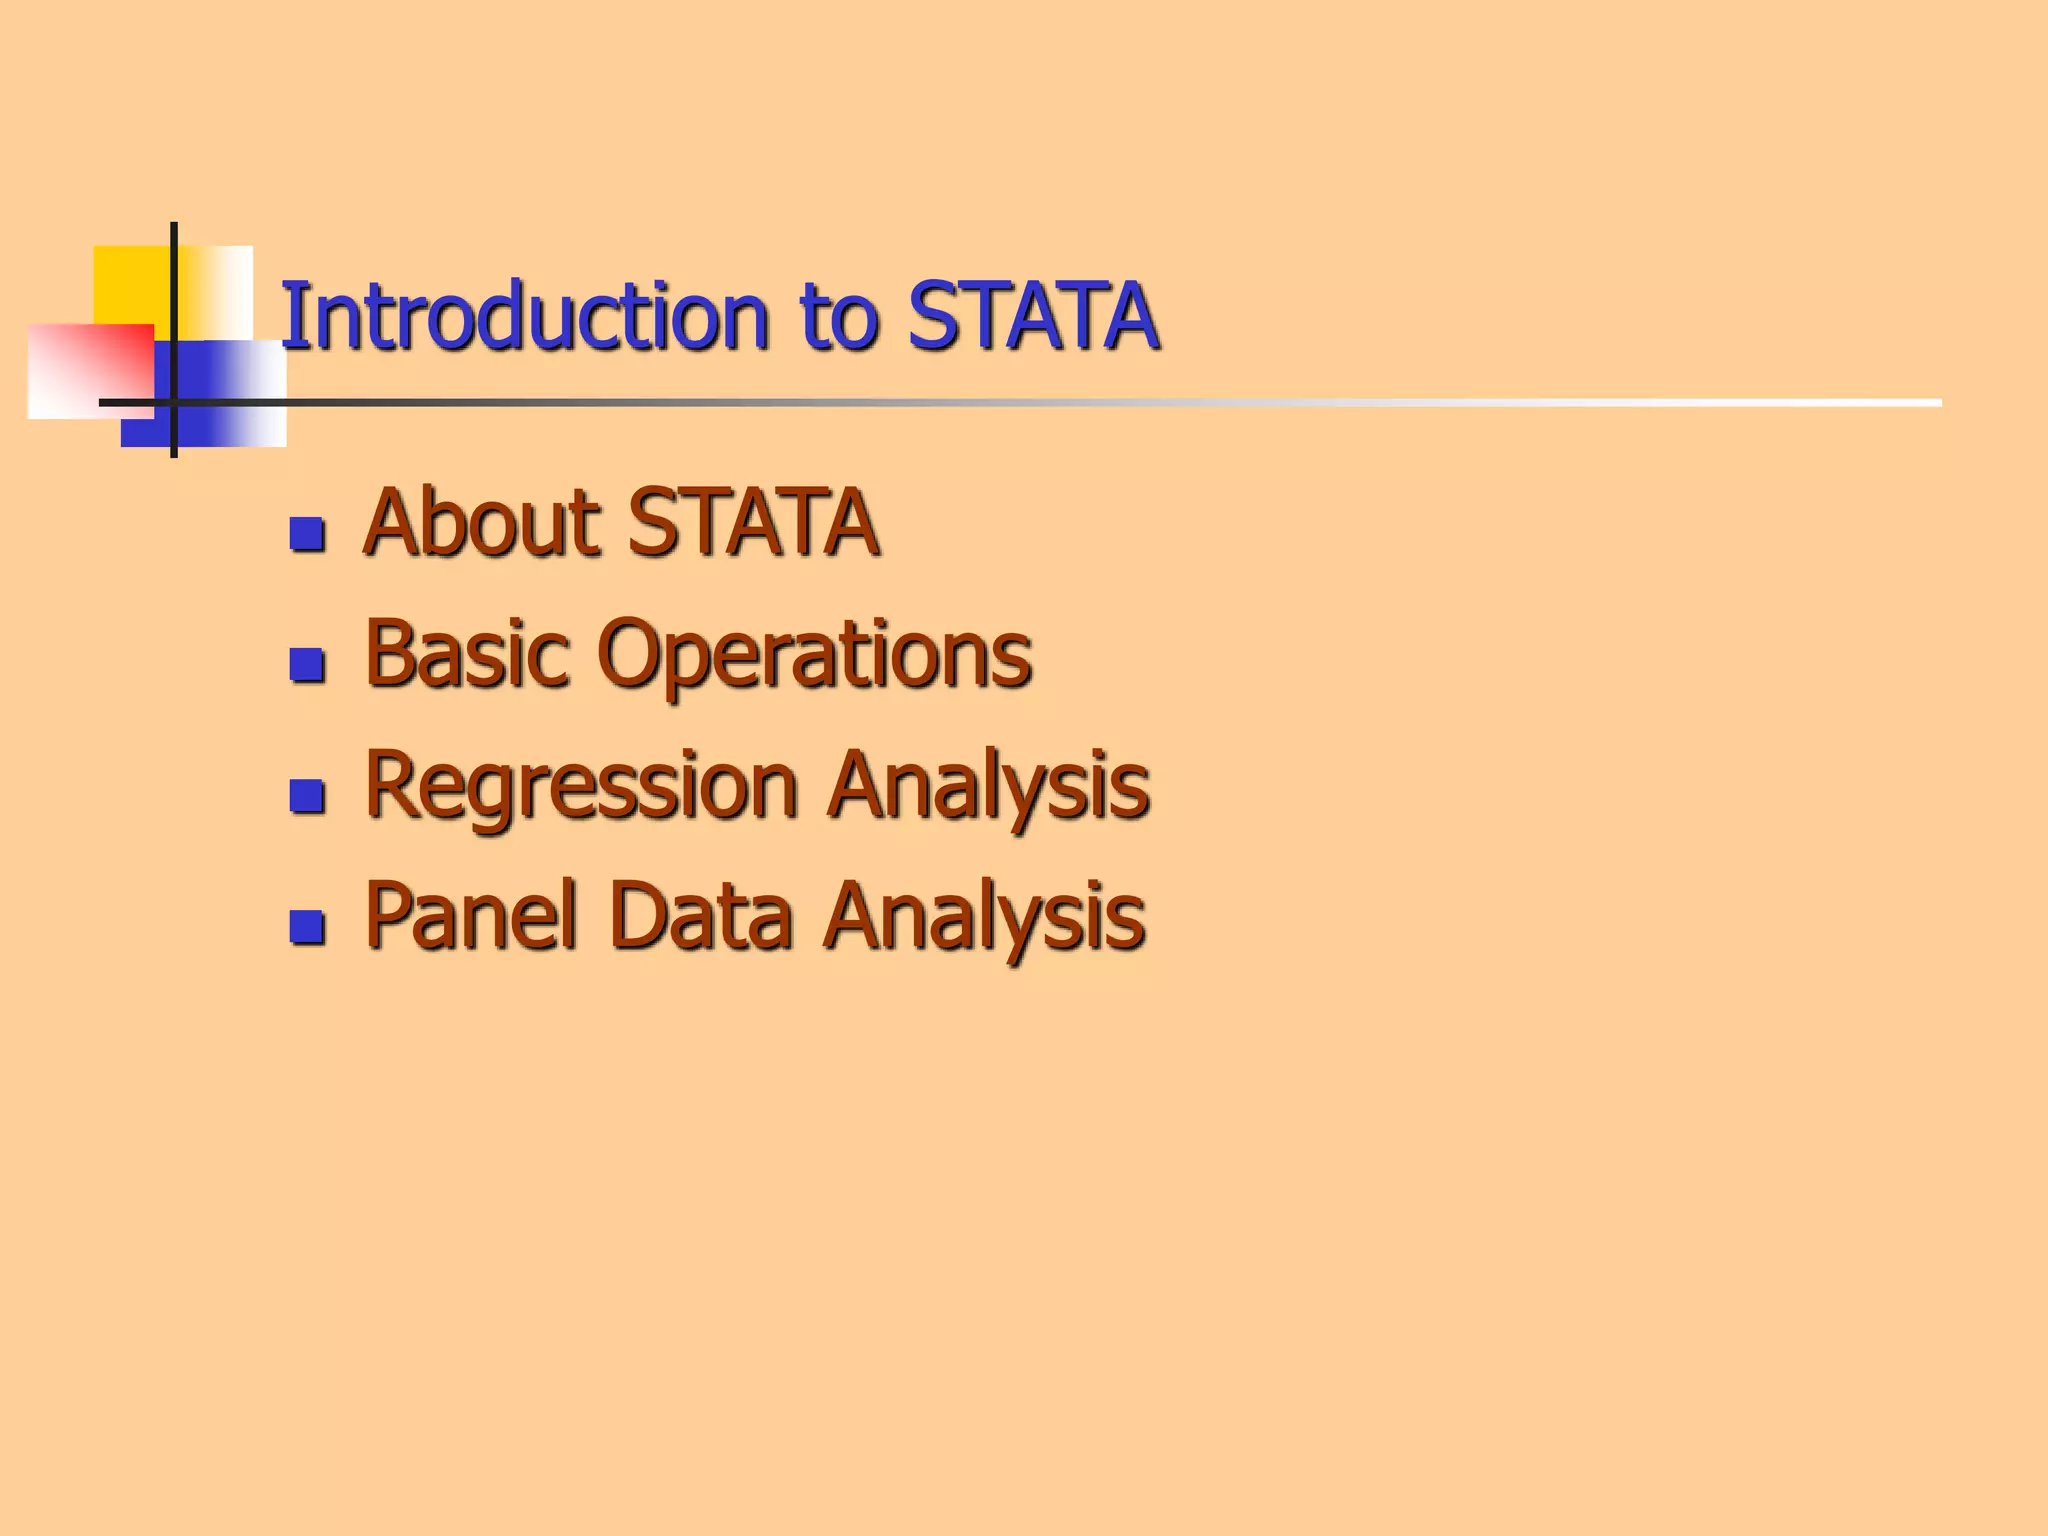Click the word "STATA" in the slide title
The image size is (2048, 1536).
point(1032,316)
